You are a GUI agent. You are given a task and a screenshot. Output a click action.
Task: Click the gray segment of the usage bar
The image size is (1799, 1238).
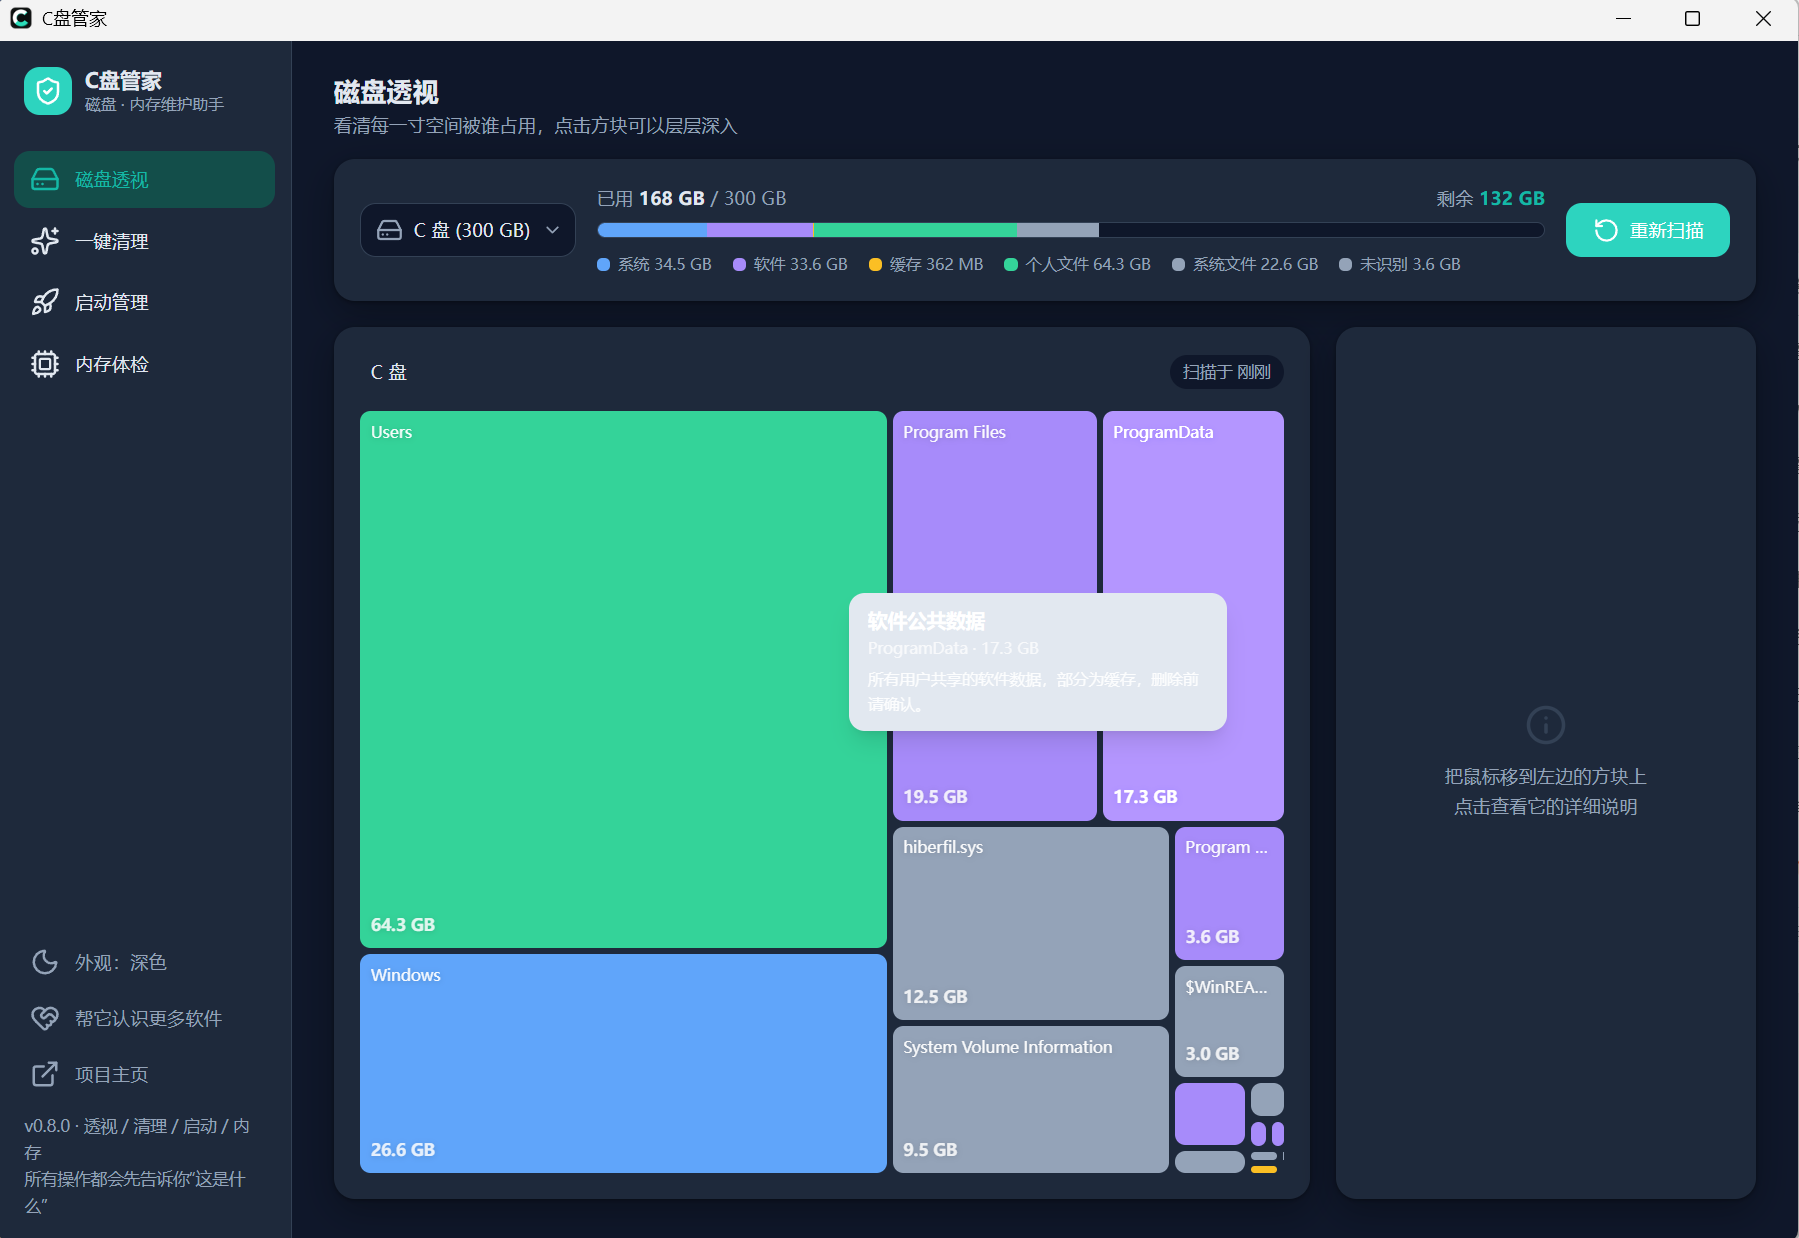coord(1058,230)
